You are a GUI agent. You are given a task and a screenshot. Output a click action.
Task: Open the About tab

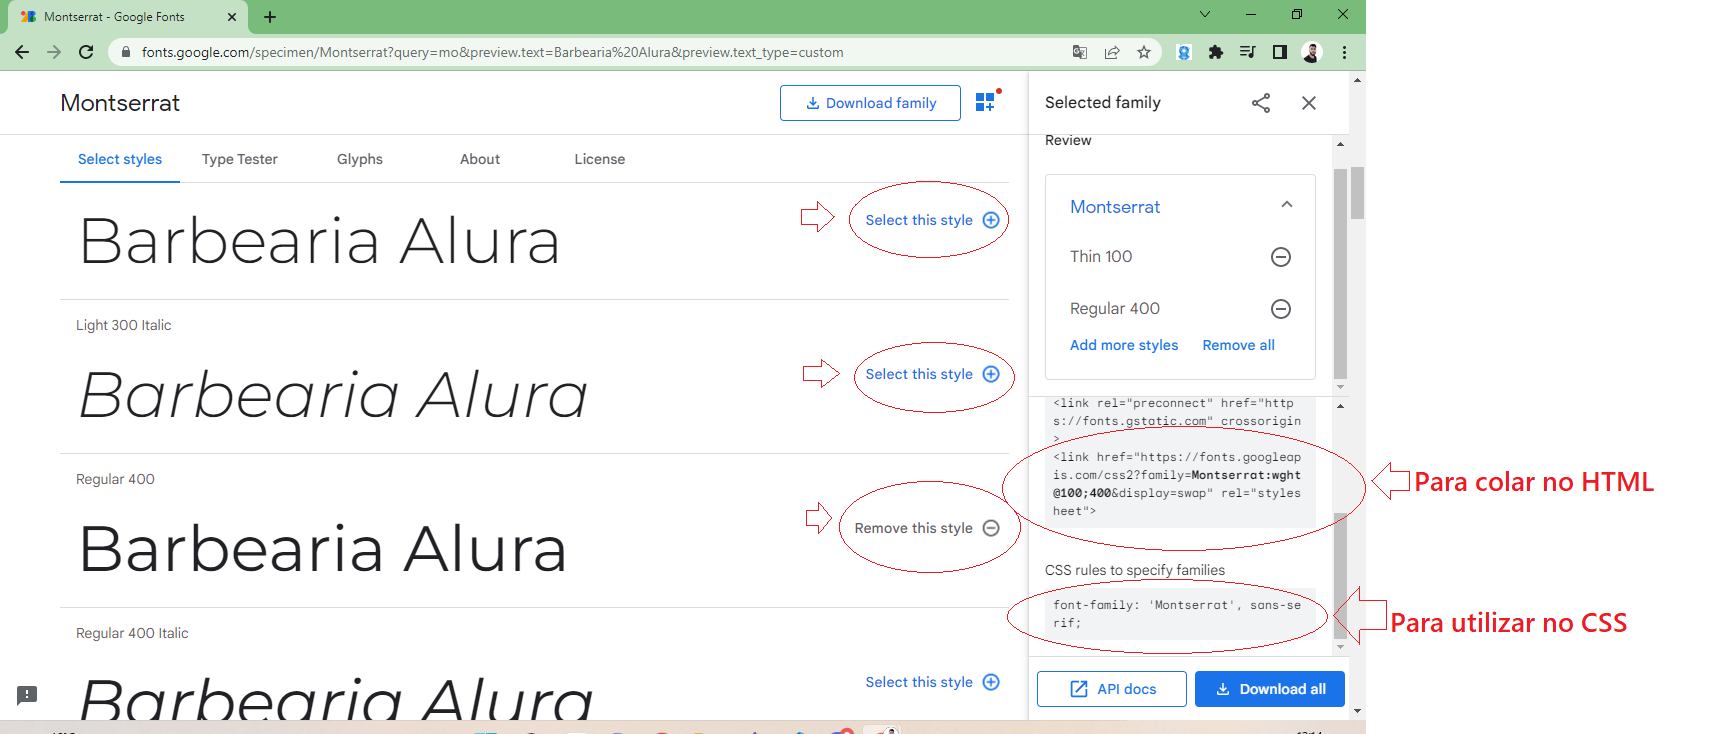pyautogui.click(x=480, y=159)
